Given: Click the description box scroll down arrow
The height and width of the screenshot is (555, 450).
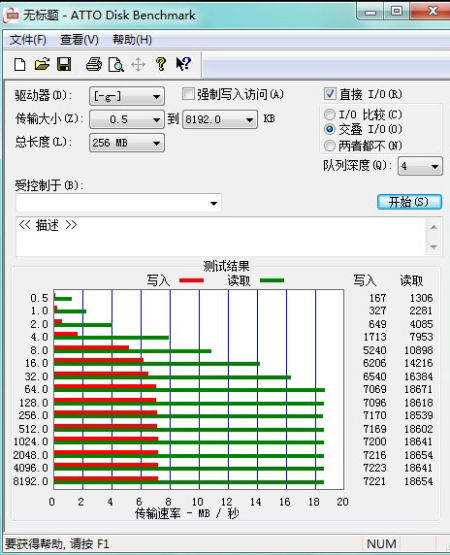Looking at the screenshot, I should coord(434,247).
